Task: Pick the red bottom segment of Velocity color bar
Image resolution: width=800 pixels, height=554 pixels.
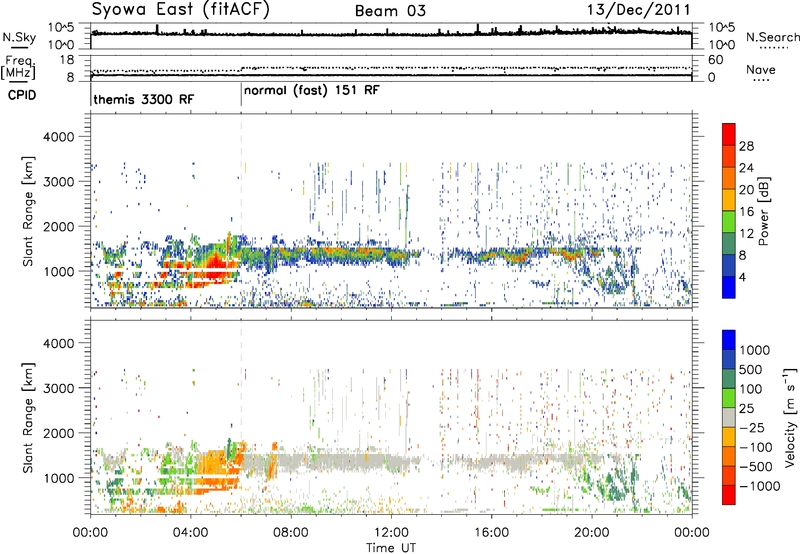Action: click(x=729, y=495)
